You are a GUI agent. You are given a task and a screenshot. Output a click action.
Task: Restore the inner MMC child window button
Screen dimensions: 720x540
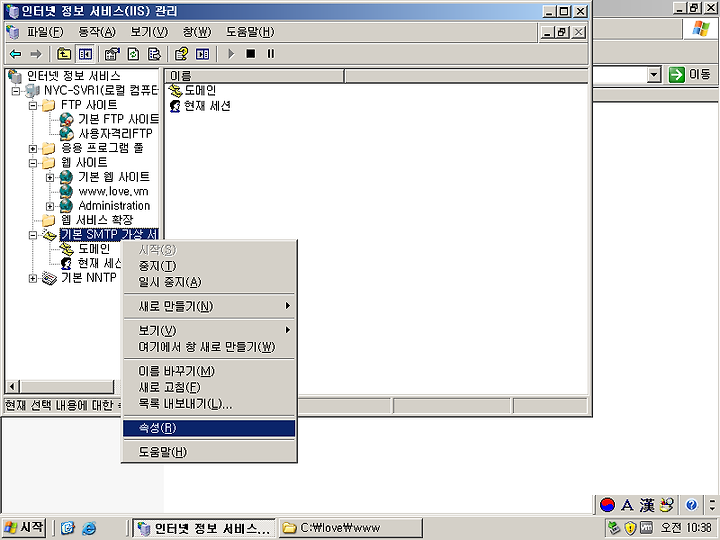click(562, 32)
